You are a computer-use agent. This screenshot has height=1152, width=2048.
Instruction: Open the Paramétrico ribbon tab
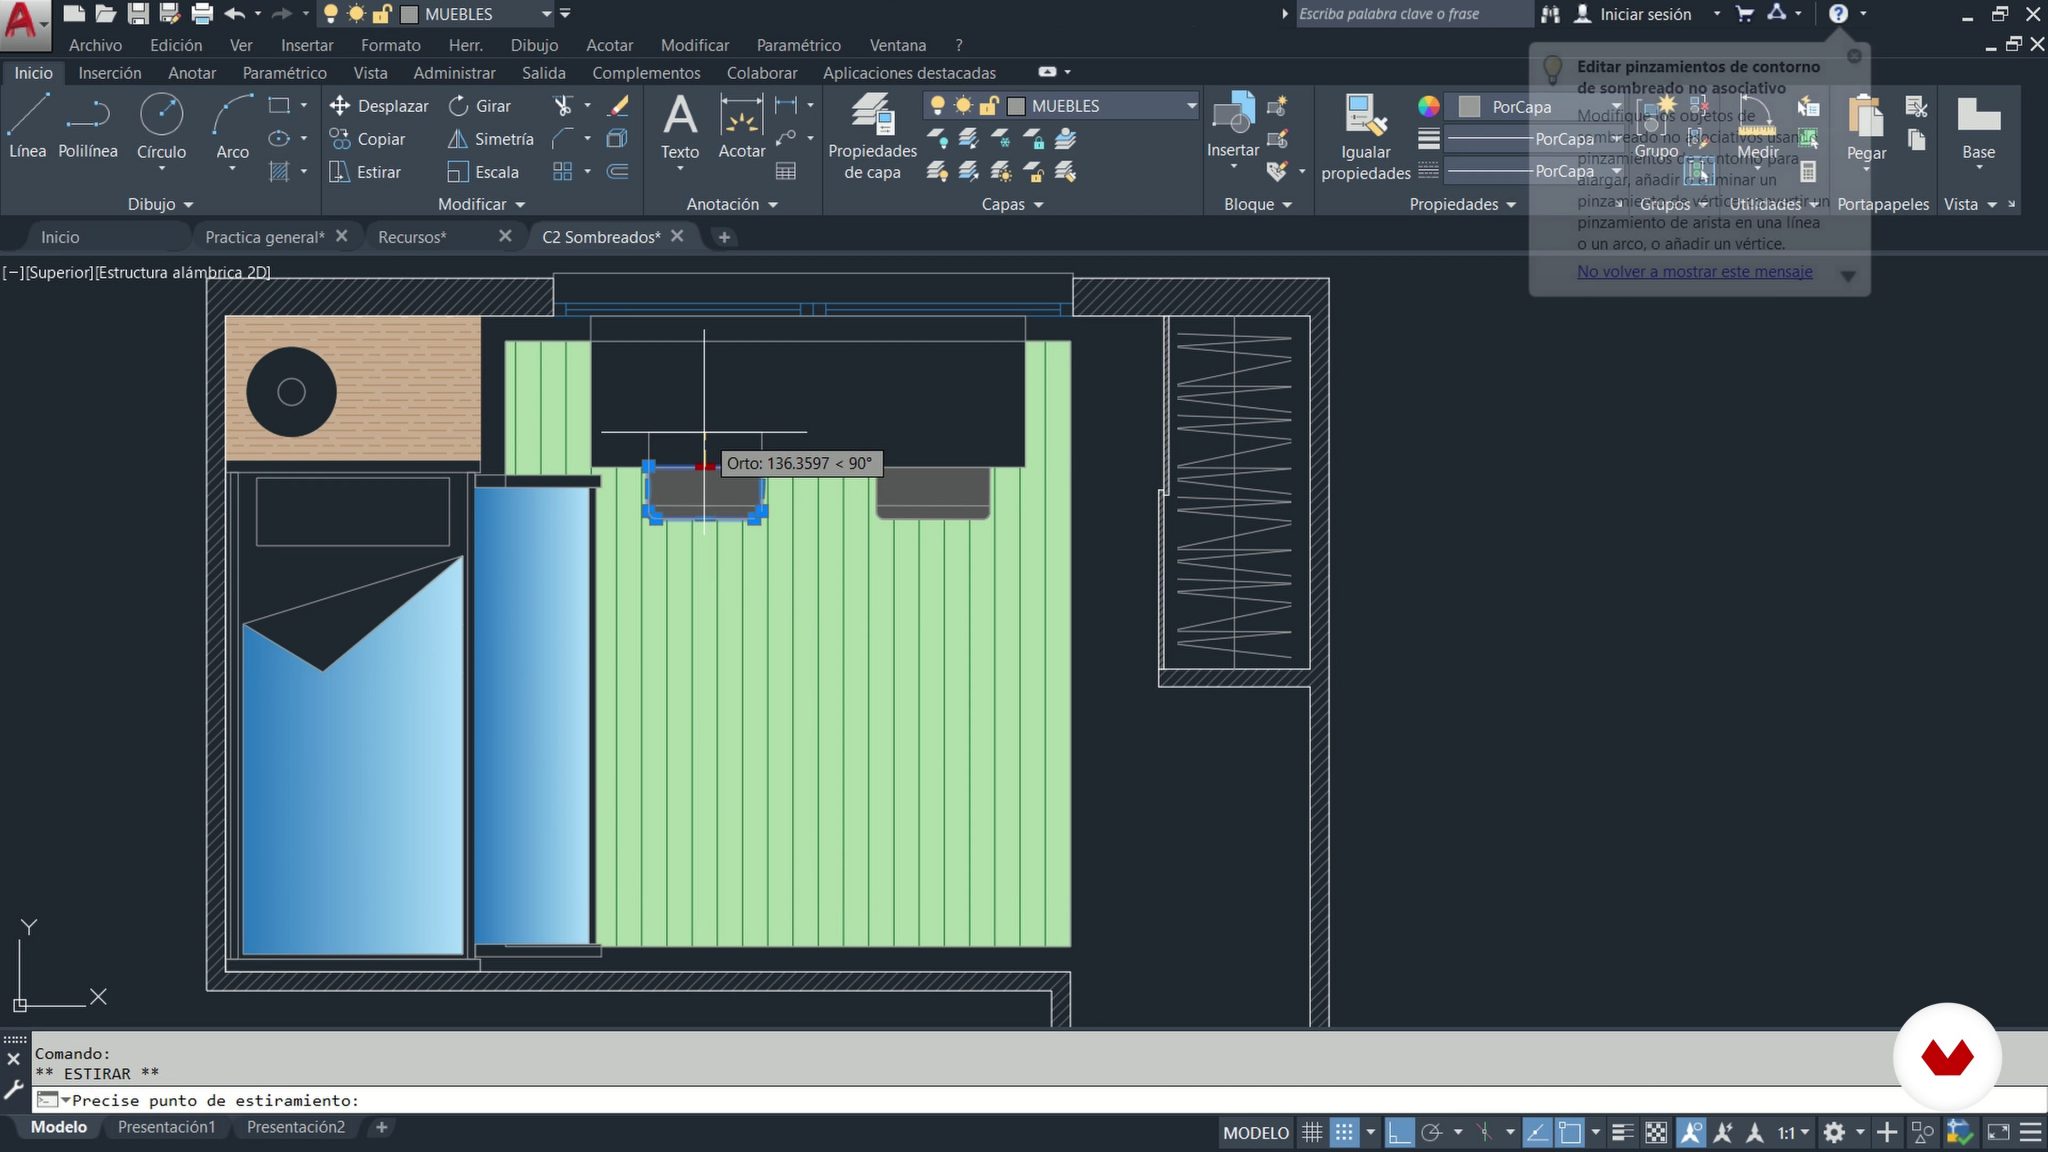[284, 73]
